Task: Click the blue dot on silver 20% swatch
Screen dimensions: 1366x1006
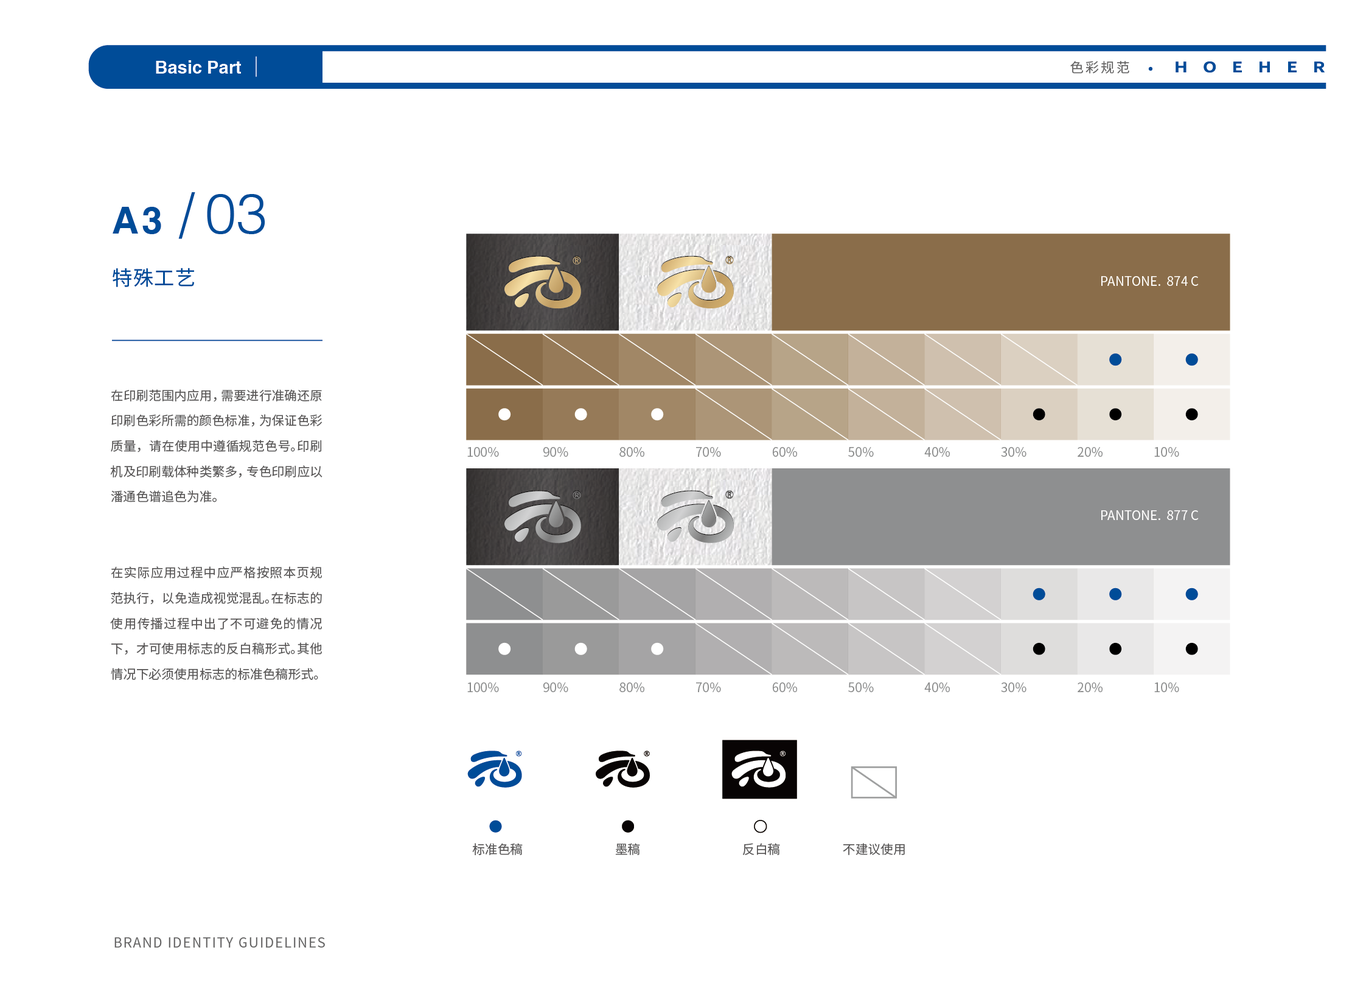Action: (1115, 594)
